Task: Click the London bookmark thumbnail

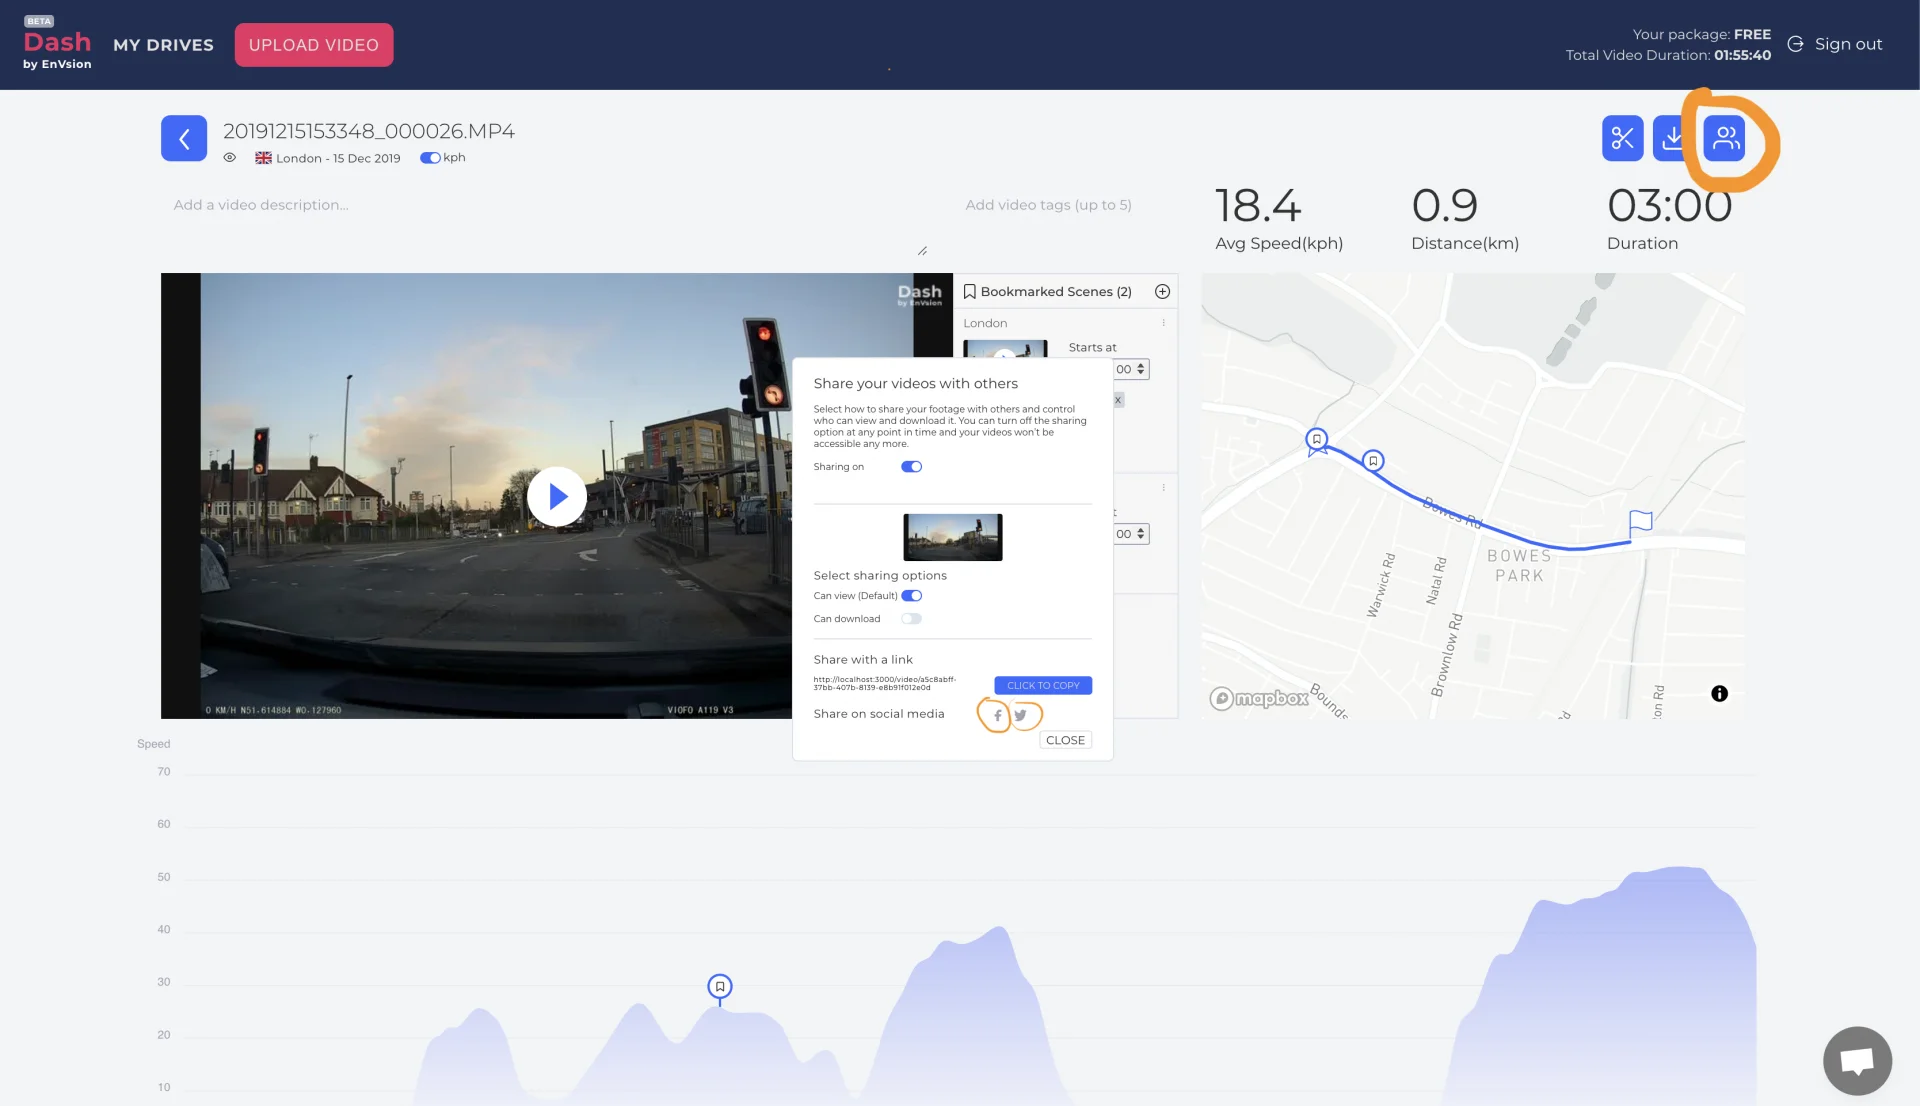Action: 1005,349
